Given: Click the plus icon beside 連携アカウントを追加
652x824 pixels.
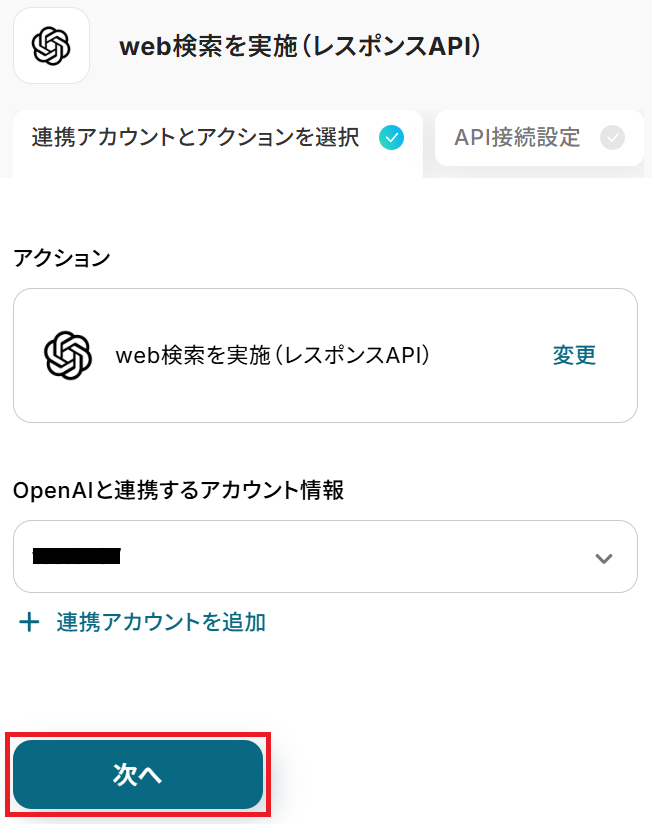Looking at the screenshot, I should (30, 622).
